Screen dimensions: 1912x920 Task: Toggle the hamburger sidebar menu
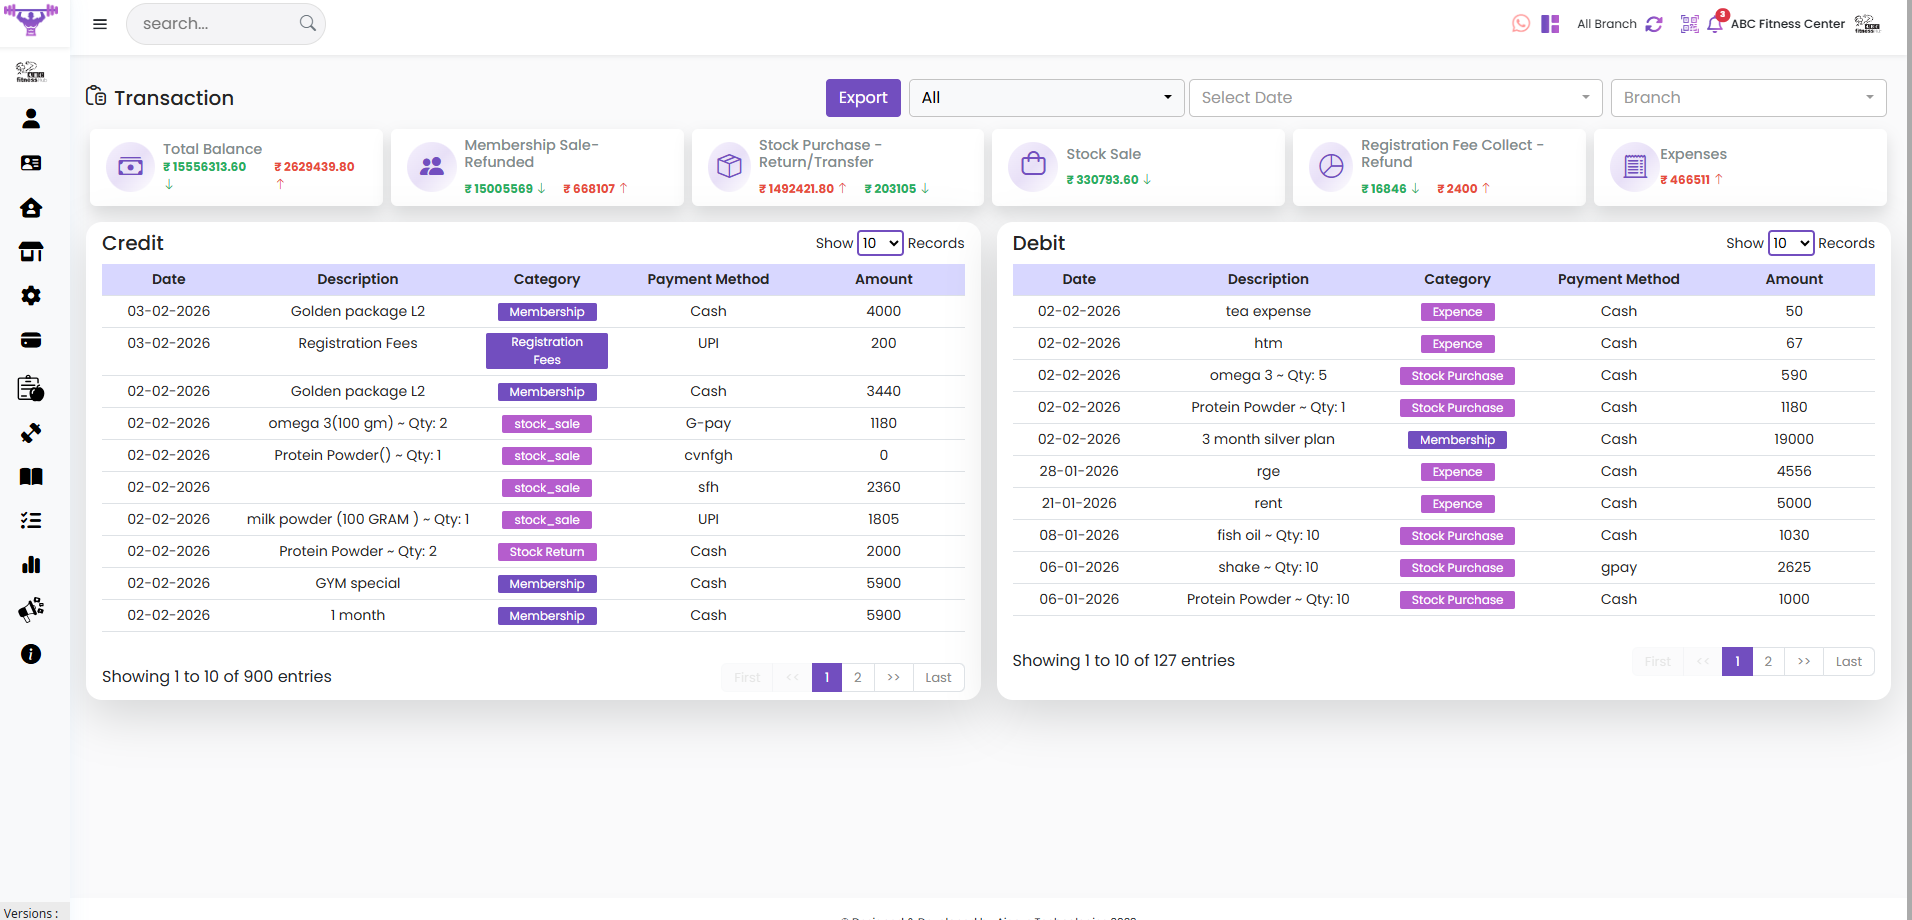tap(100, 24)
